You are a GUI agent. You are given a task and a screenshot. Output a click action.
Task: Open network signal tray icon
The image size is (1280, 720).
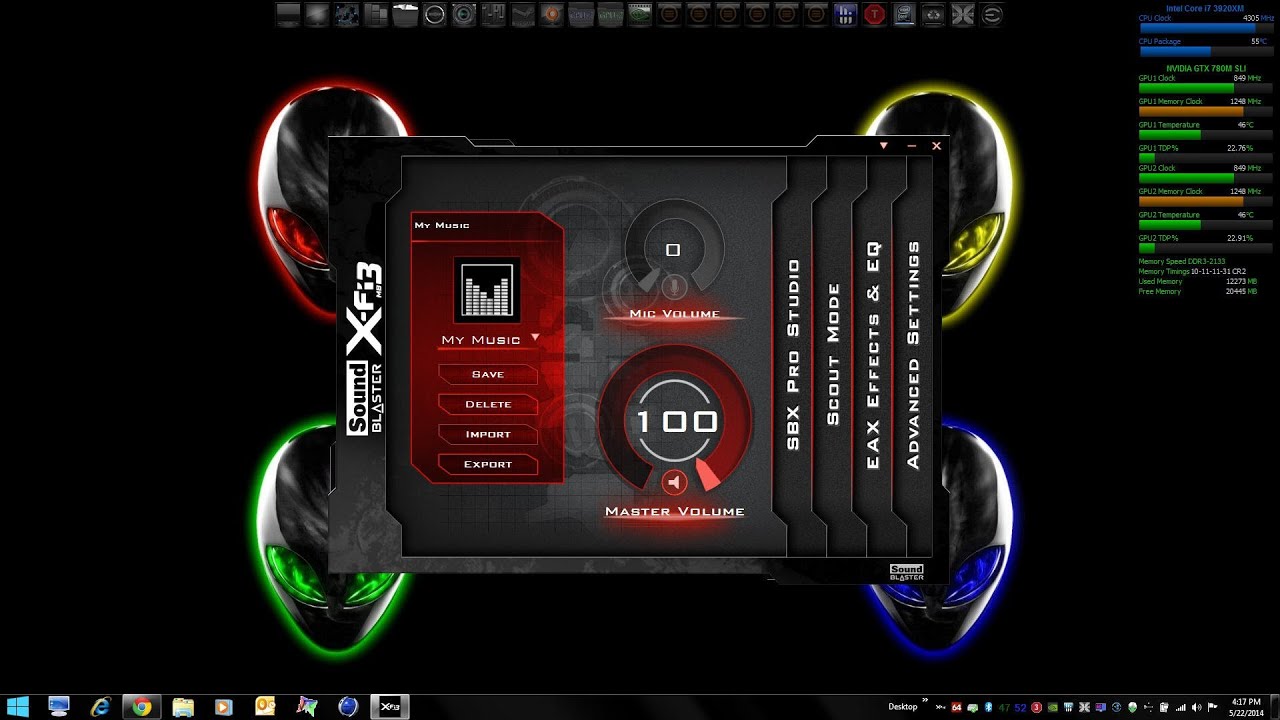(x=1181, y=707)
